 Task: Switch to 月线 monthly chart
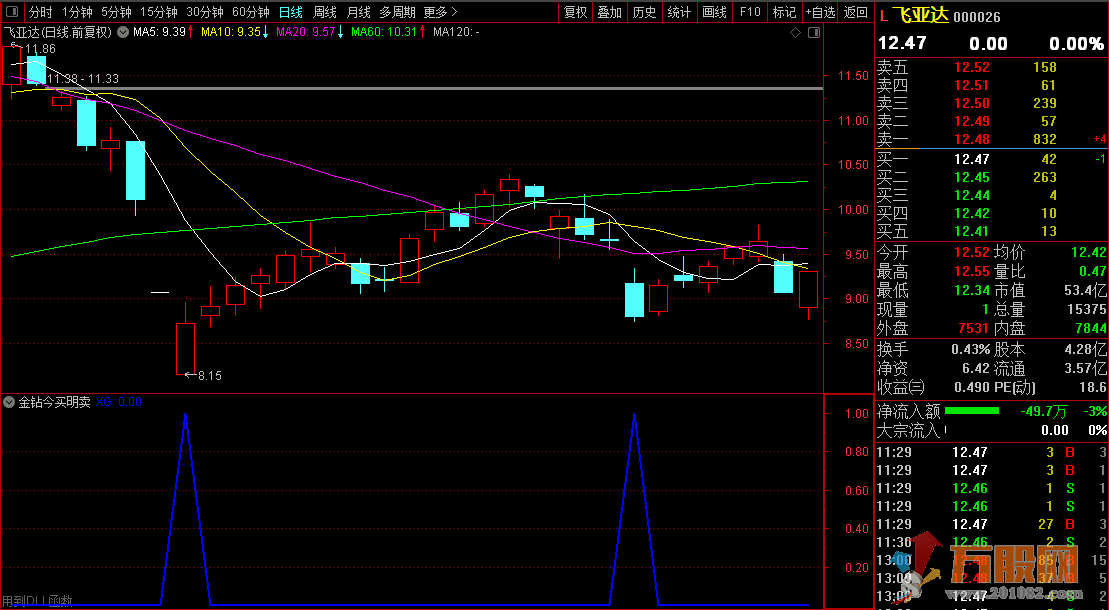(359, 12)
